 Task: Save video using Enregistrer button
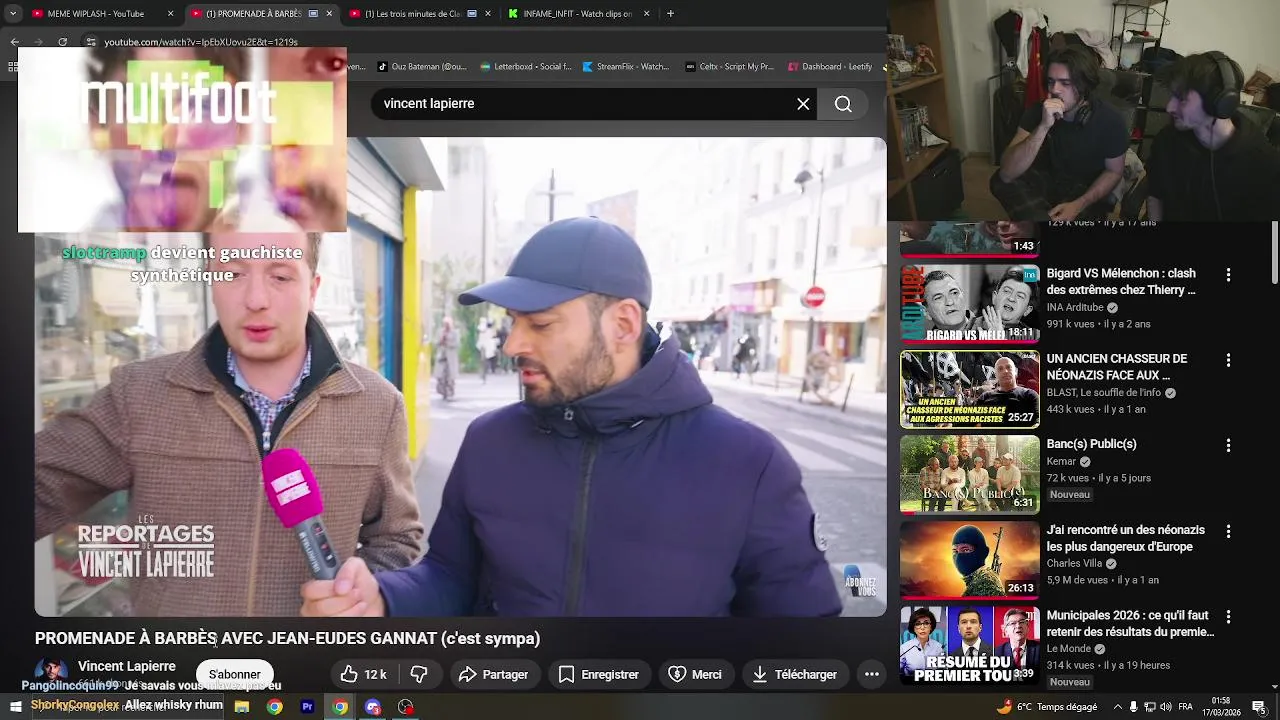[599, 675]
